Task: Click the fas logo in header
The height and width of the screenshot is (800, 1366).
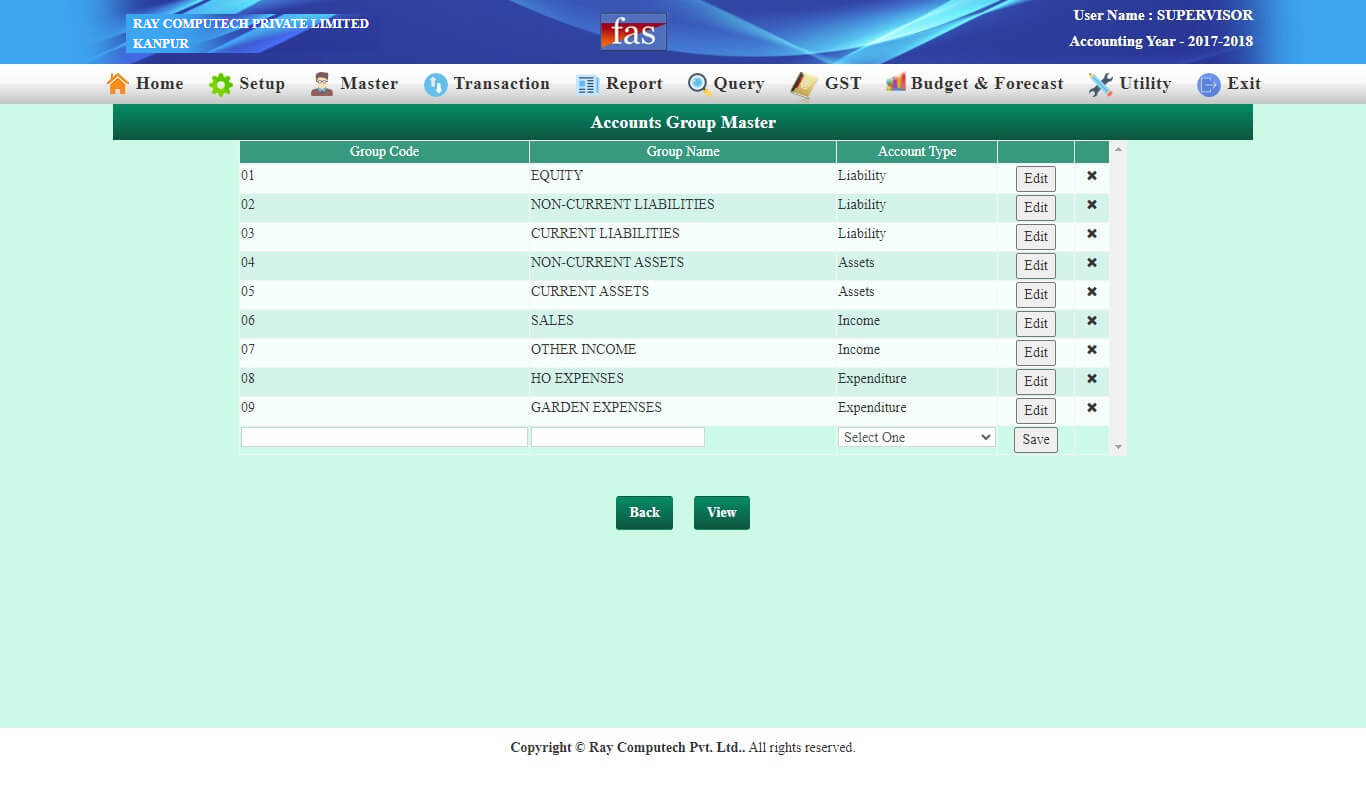Action: click(633, 32)
